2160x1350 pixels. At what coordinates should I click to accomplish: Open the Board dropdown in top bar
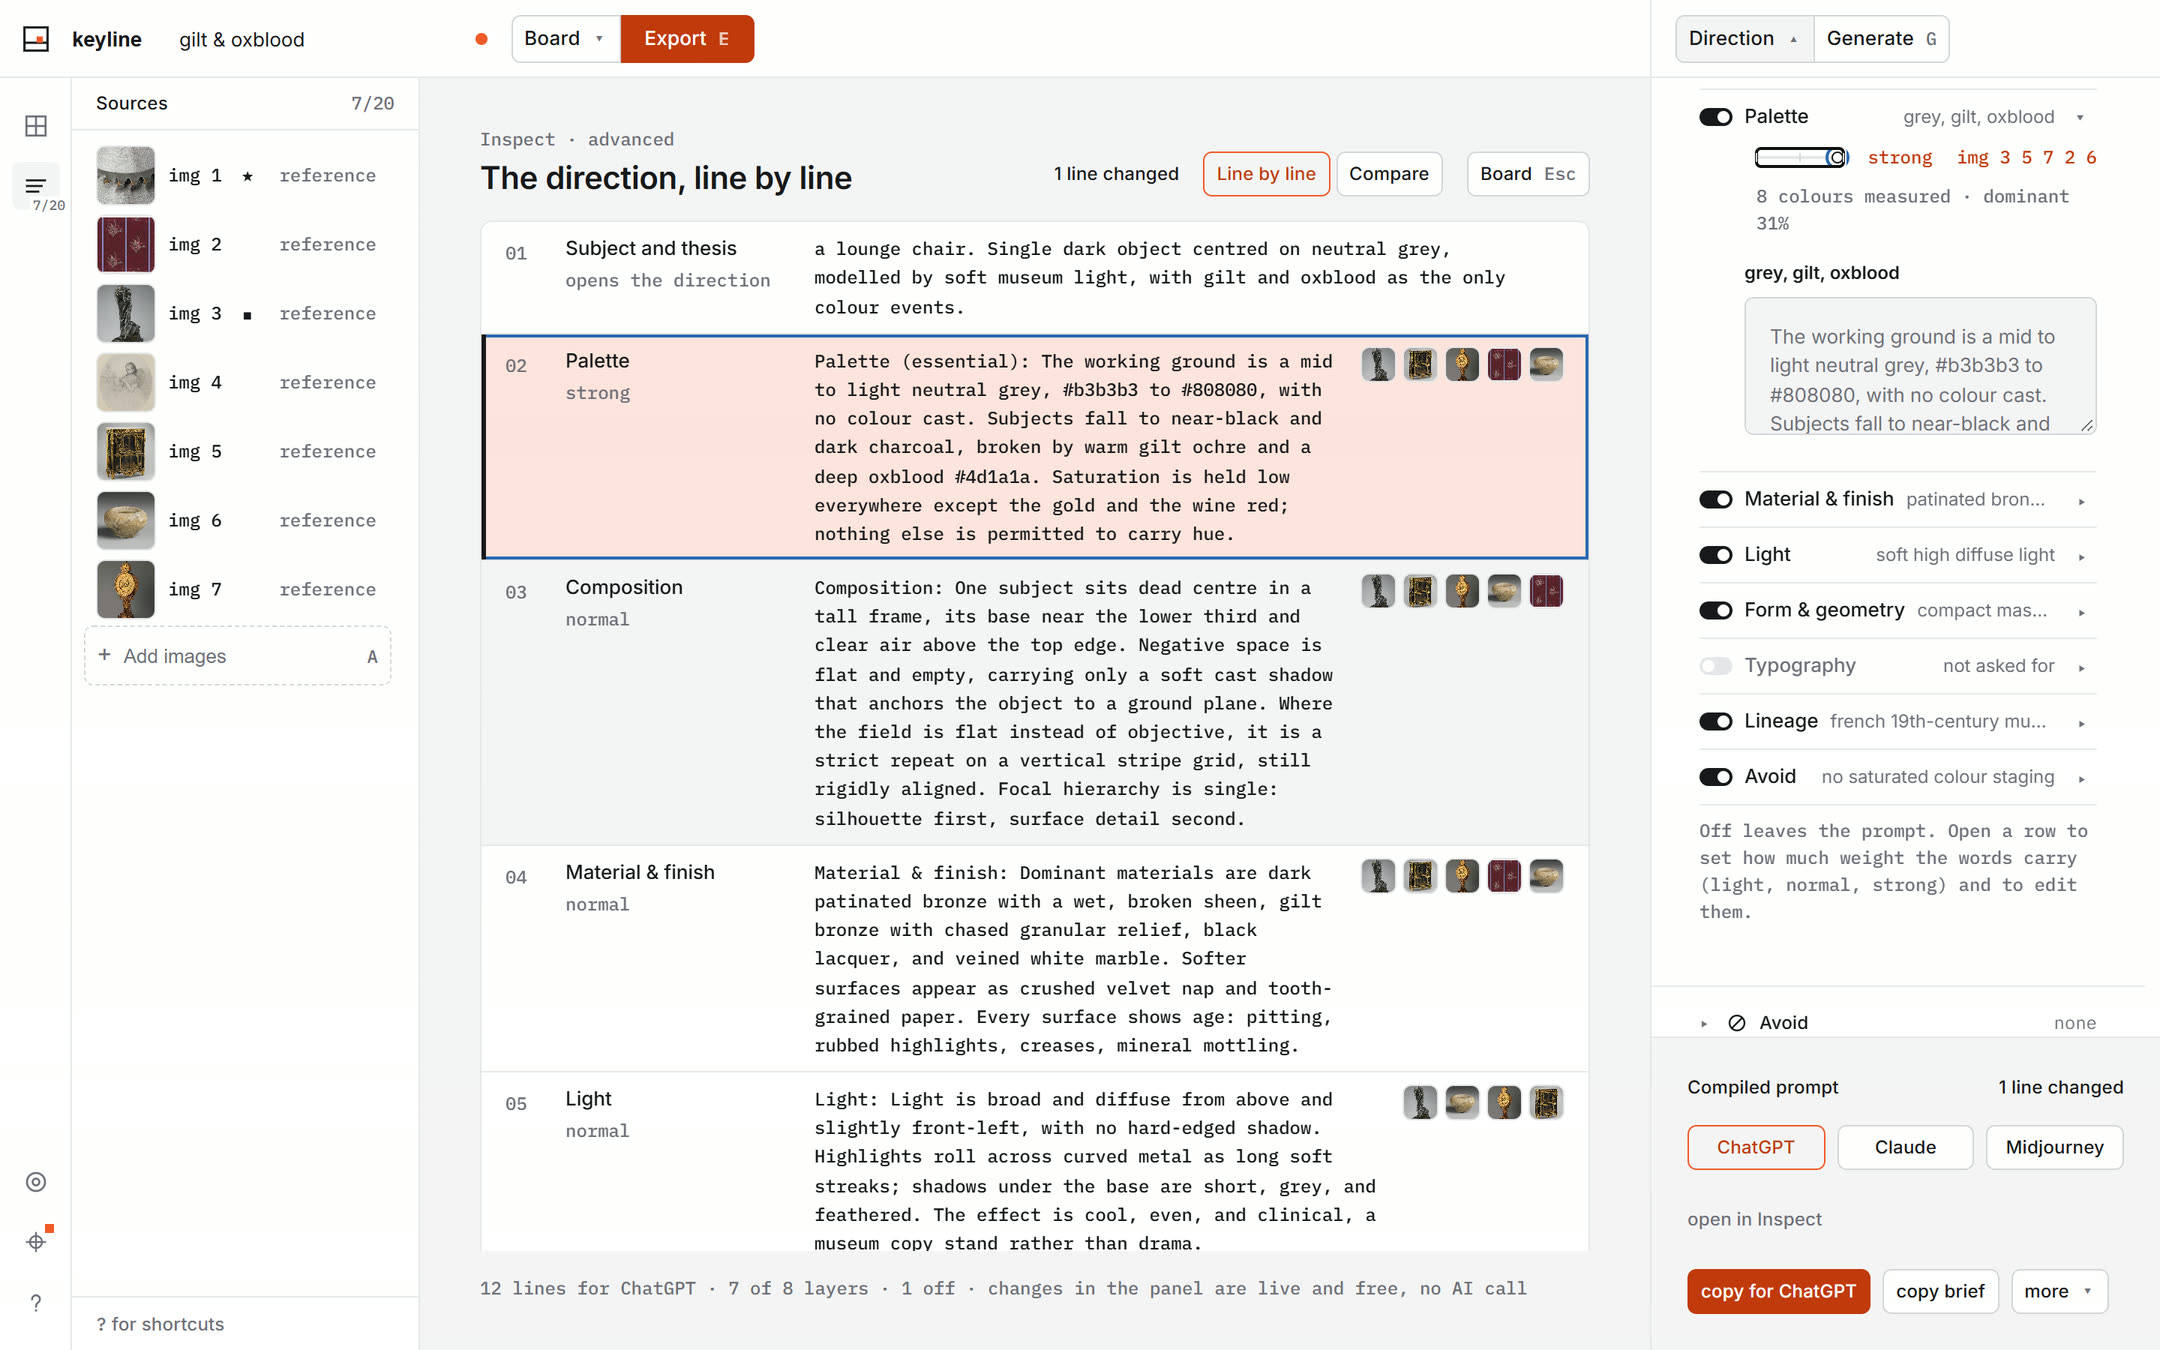[x=566, y=39]
